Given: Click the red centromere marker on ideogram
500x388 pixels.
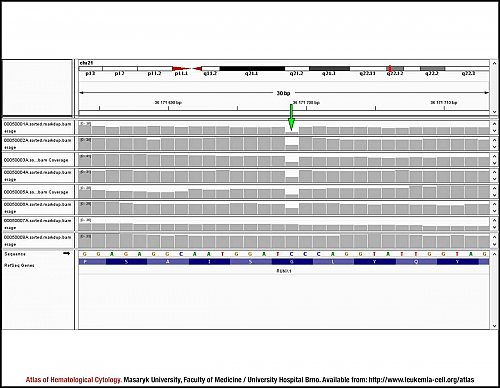Looking at the screenshot, I should coord(187,69).
